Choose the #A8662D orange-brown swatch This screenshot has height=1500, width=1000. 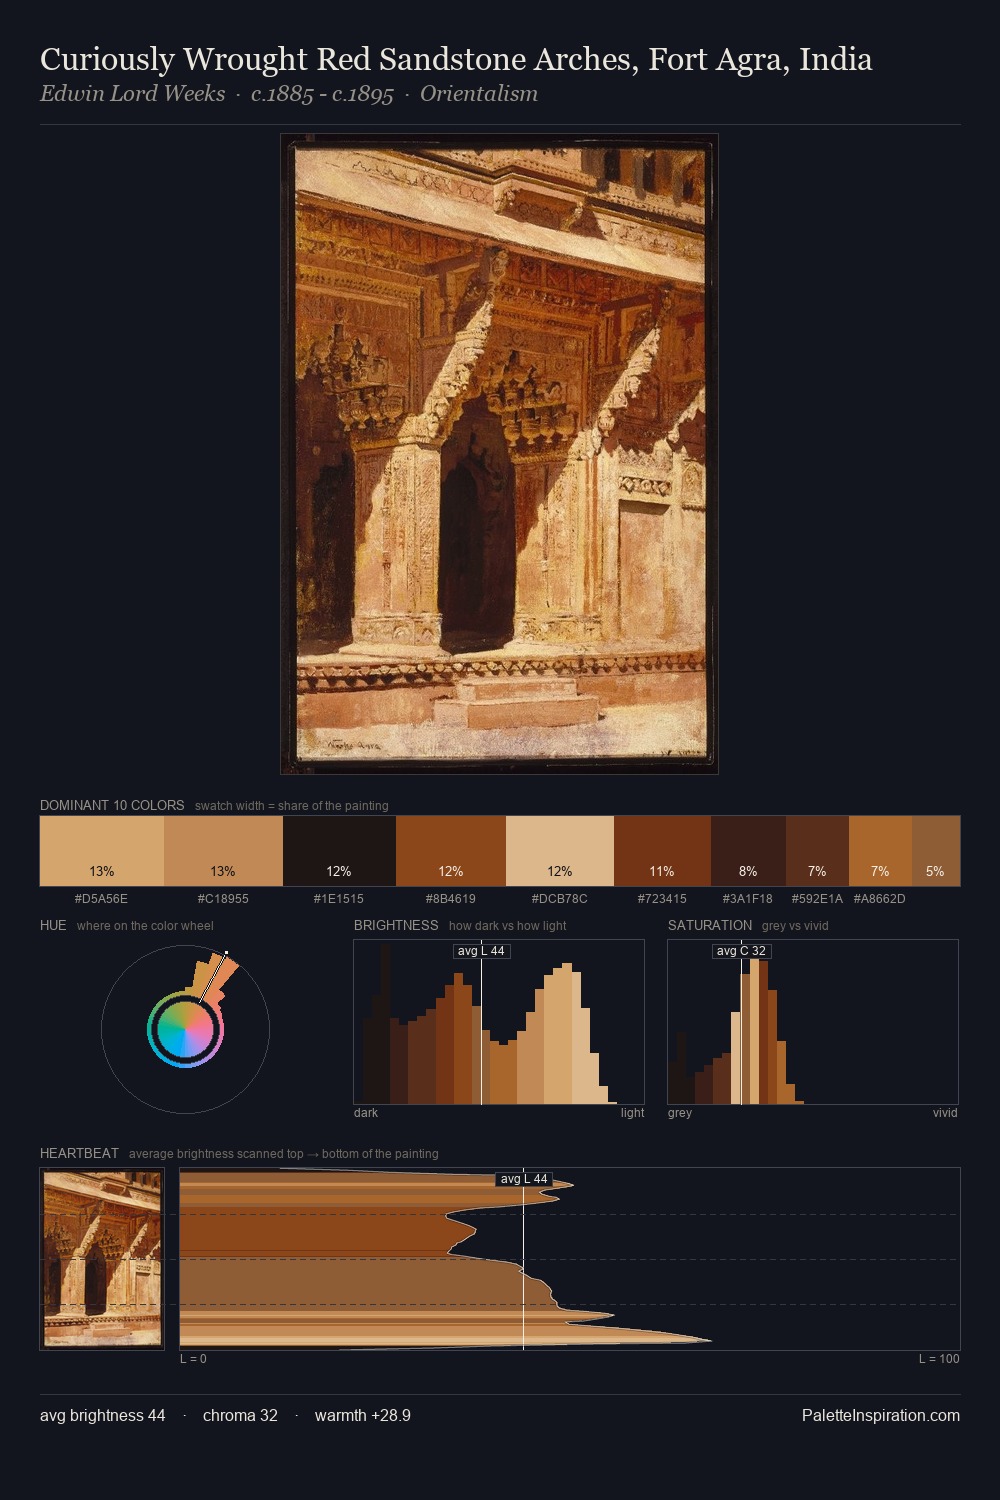(880, 851)
